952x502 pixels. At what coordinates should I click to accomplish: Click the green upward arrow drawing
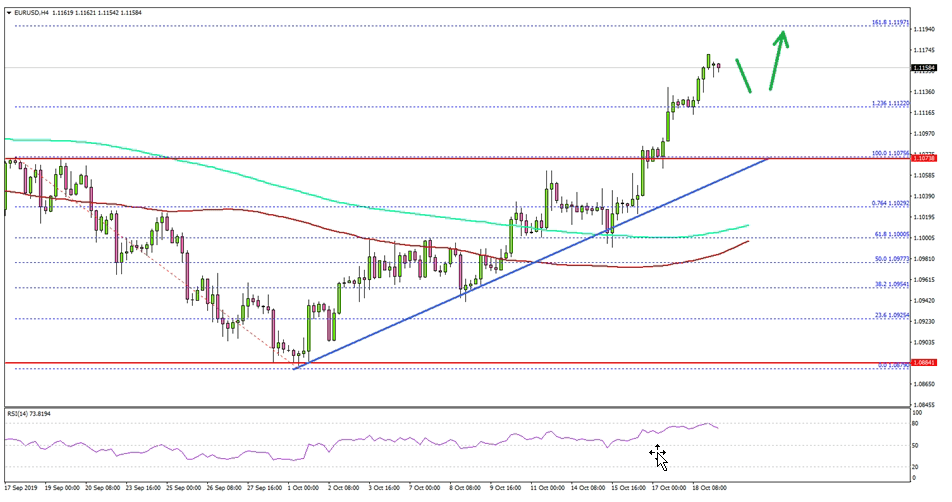click(x=778, y=60)
